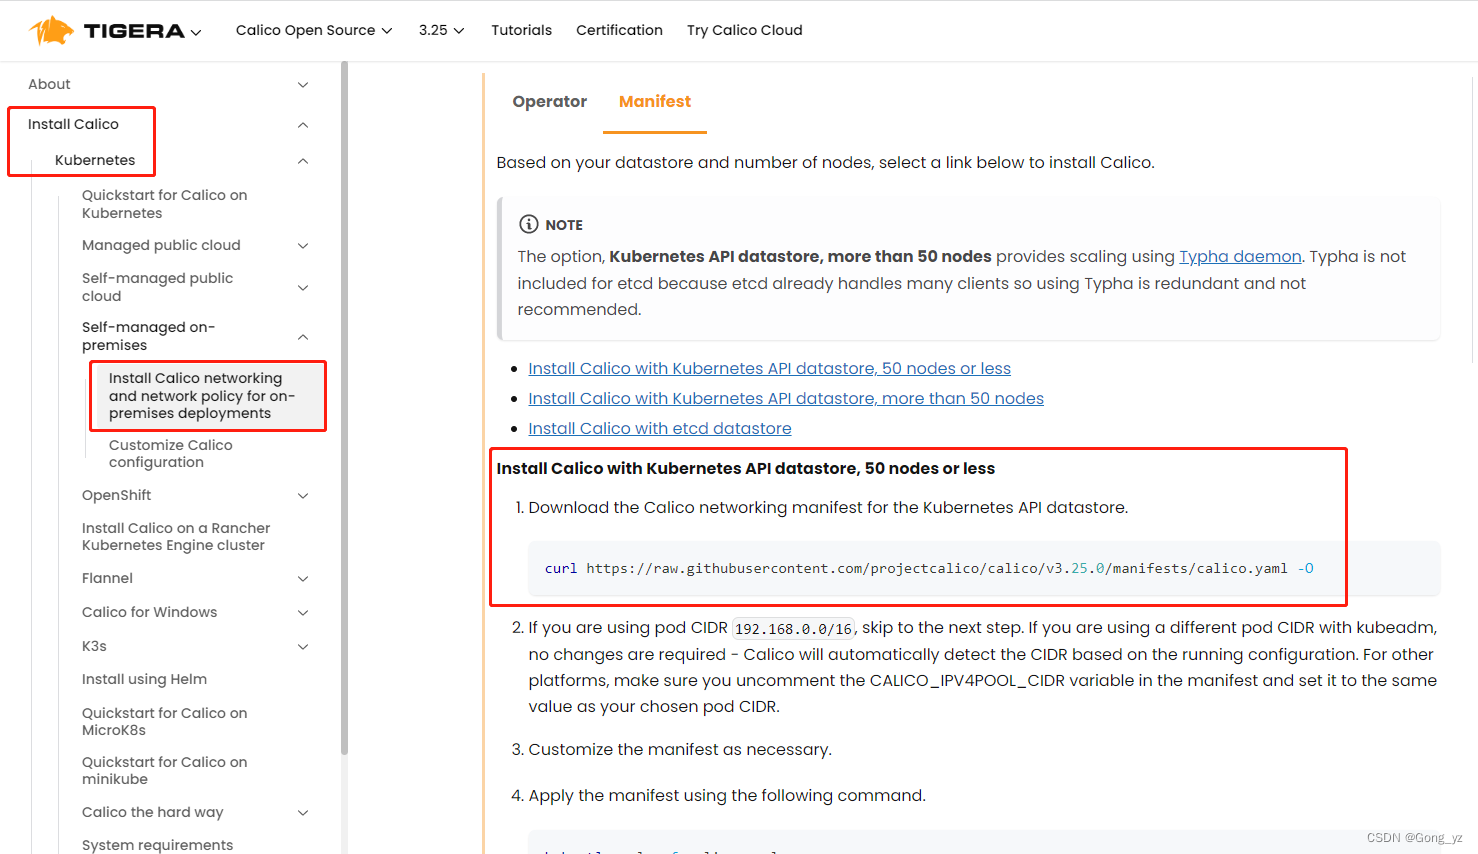Open the Kubernetes sidebar item
Screen dimensions: 1478x854
95,160
